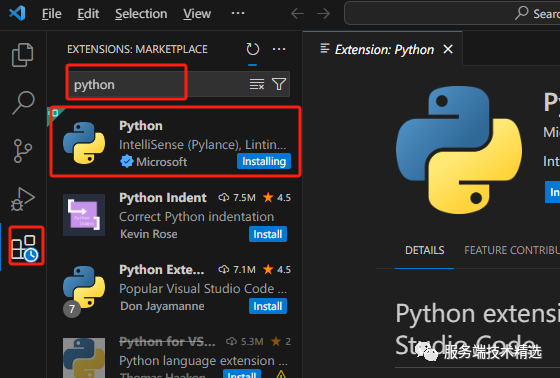Click the Python extension list icon

coord(84,143)
